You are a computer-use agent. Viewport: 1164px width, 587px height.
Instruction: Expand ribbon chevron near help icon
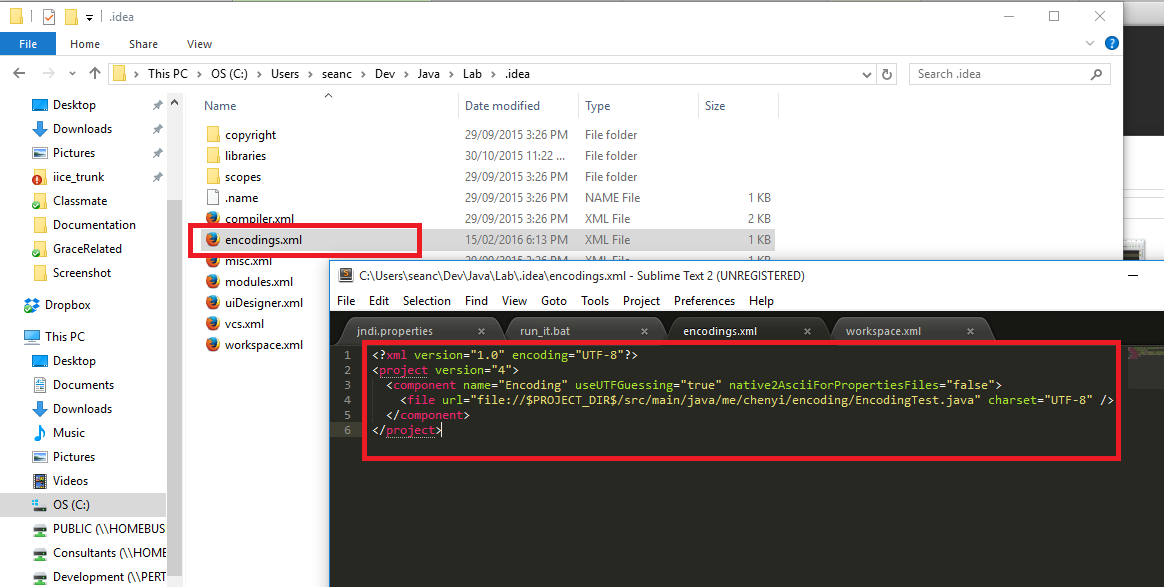point(1090,43)
